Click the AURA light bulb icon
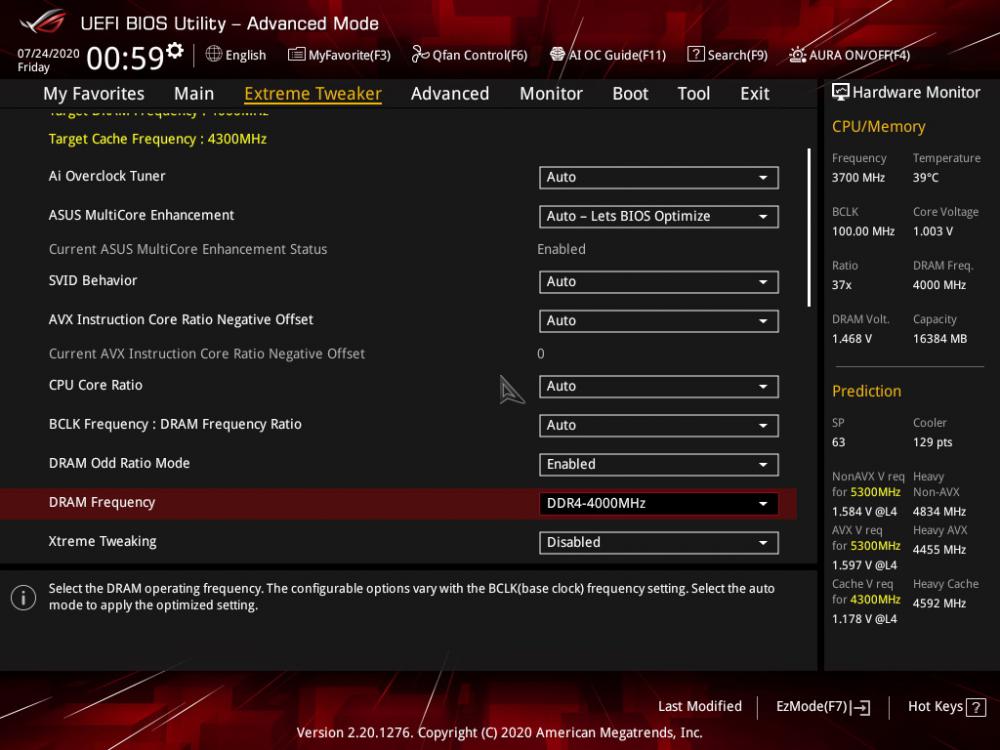The height and width of the screenshot is (750, 1000). (798, 55)
